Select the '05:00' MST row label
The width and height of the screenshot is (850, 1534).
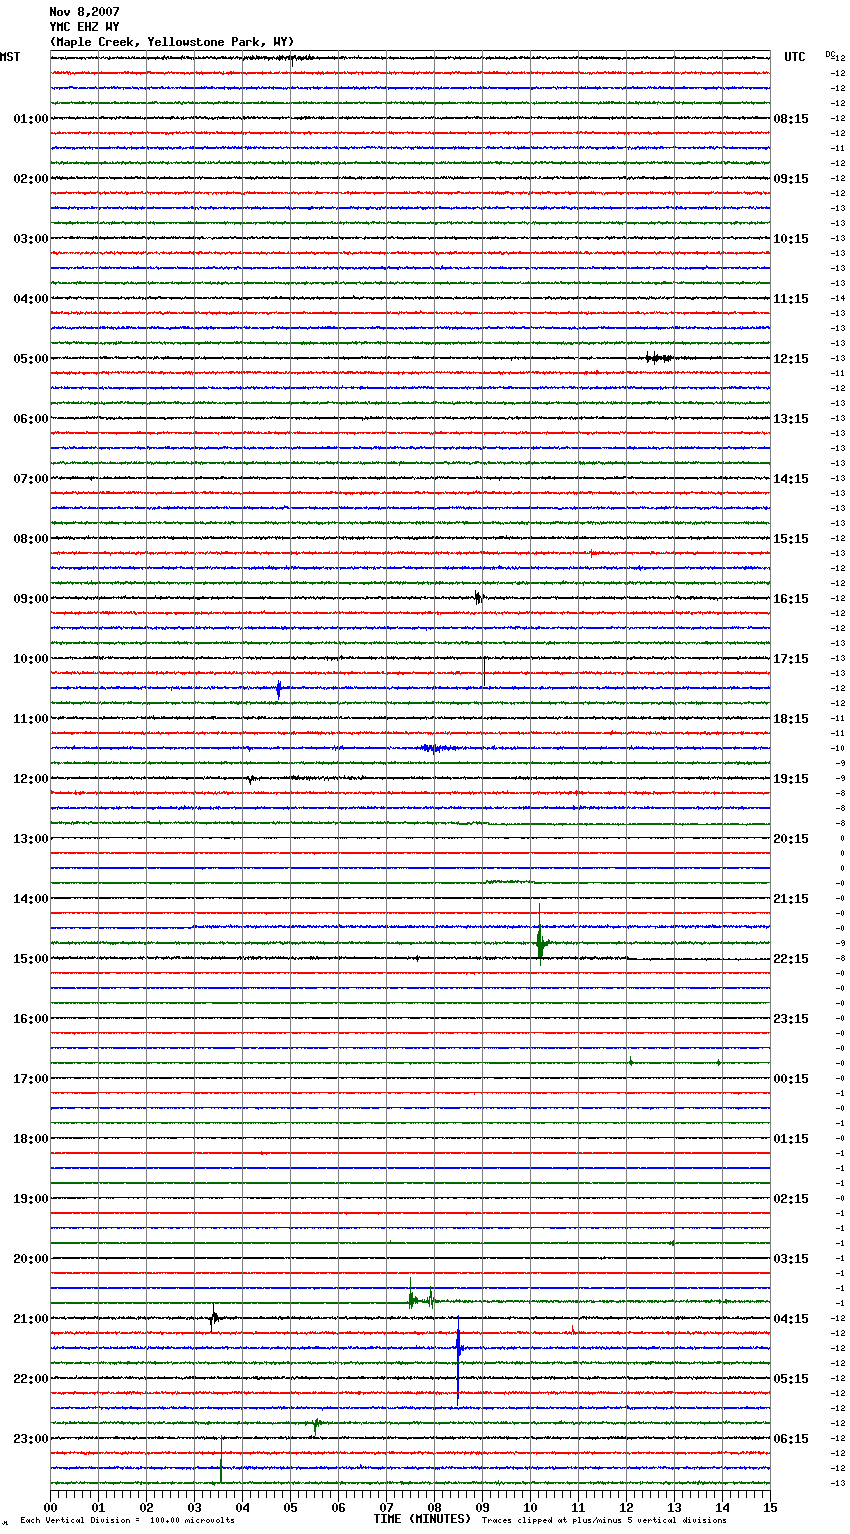(31, 359)
